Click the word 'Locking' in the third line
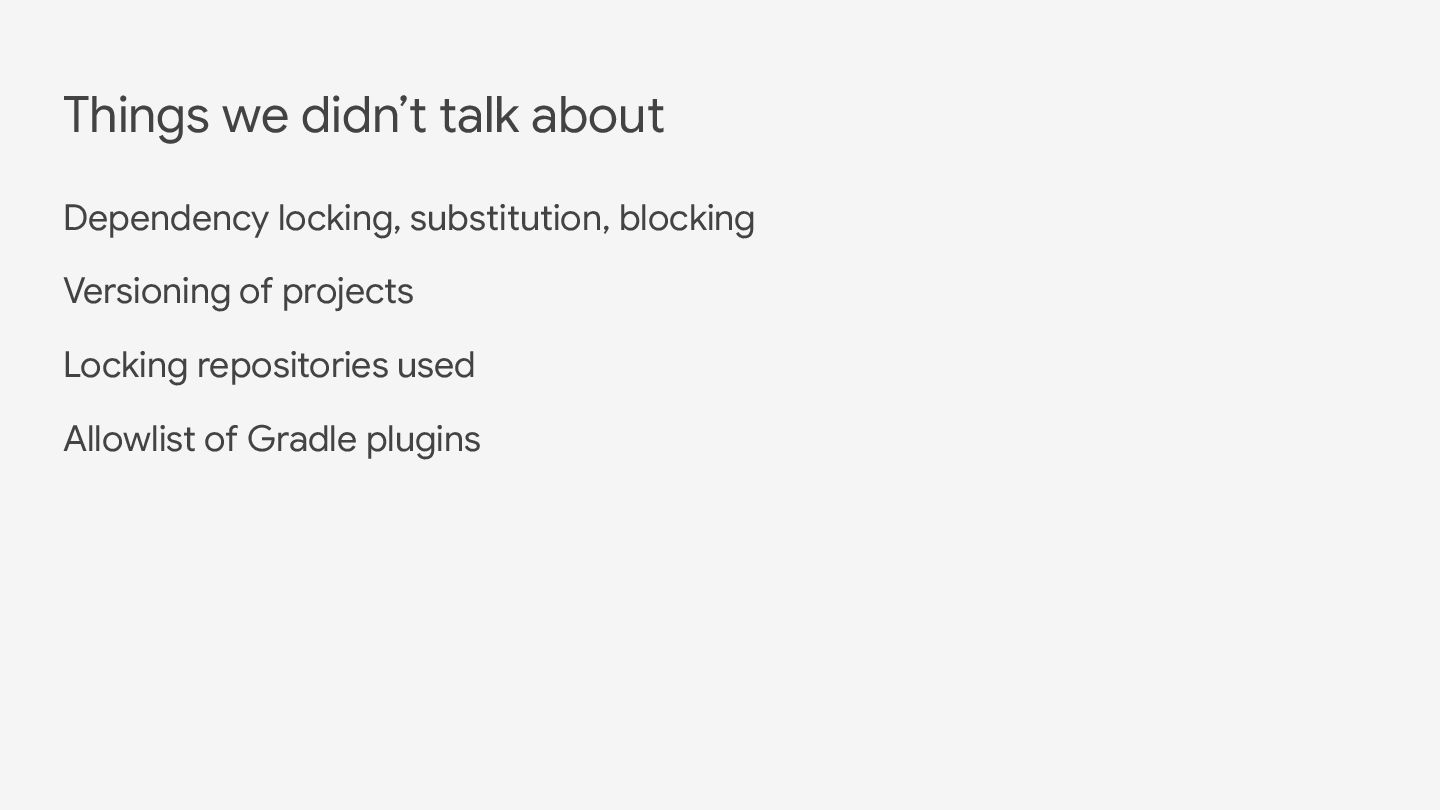Image resolution: width=1440 pixels, height=810 pixels. pyautogui.click(x=125, y=366)
